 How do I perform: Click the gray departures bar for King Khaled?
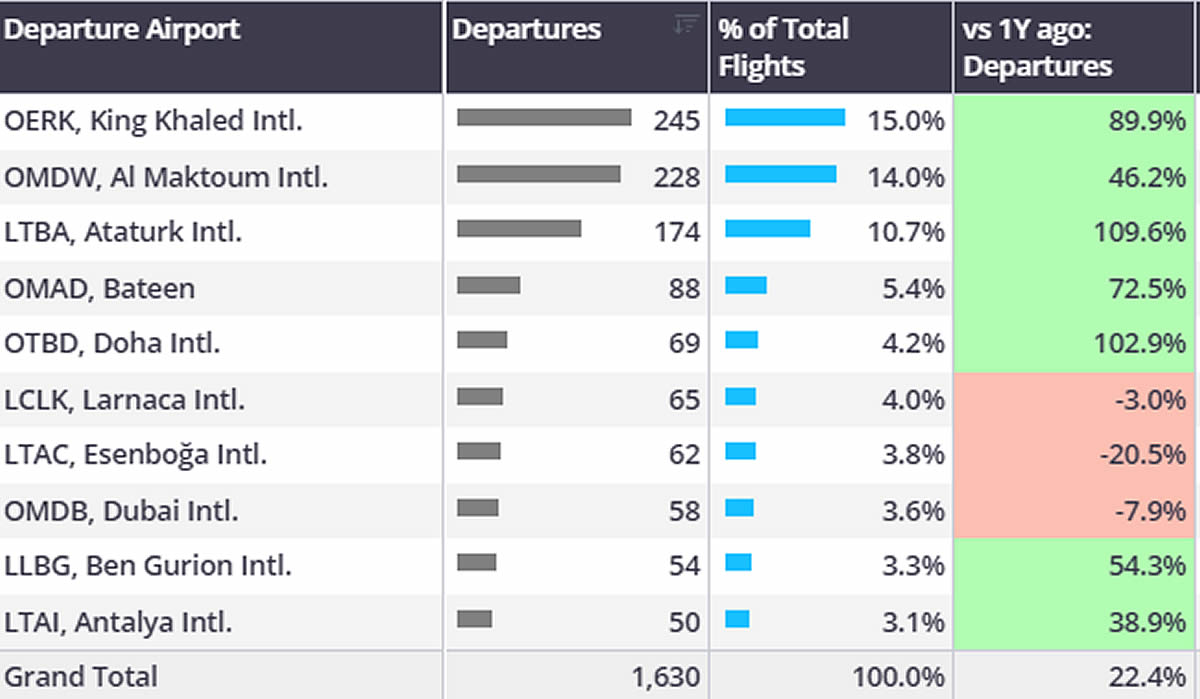point(544,118)
